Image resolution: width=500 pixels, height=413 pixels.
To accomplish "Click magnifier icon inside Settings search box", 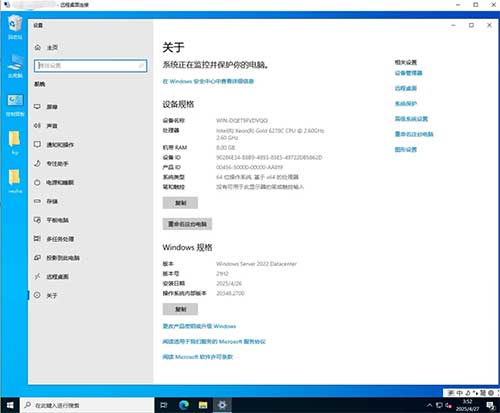I will pos(141,66).
